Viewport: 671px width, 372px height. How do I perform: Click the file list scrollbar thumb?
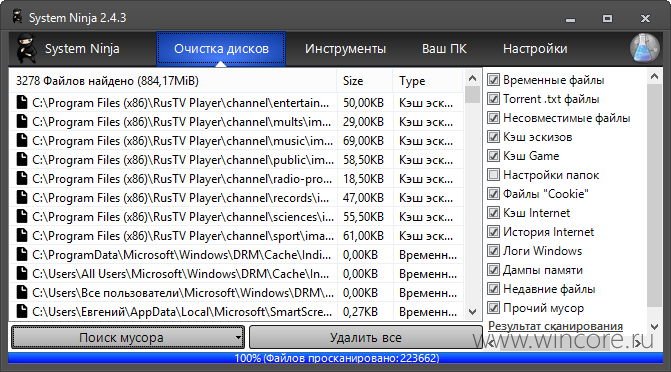[472, 94]
